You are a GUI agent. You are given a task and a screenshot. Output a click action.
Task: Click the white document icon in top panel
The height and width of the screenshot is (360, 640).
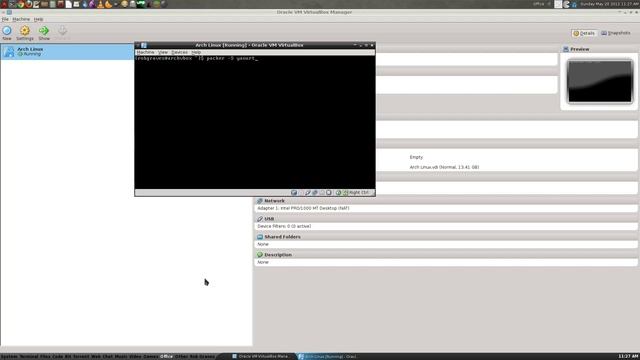click(x=69, y=4)
